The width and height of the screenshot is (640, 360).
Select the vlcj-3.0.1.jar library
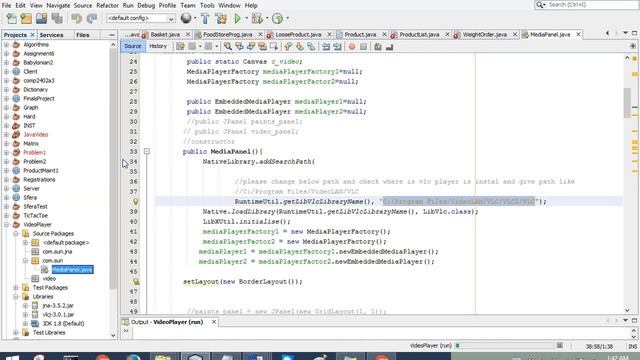coord(58,314)
